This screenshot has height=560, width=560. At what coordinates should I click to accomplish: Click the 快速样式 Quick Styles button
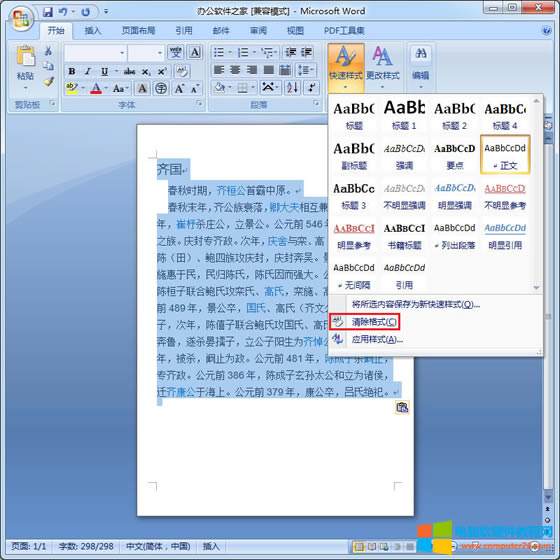(346, 68)
